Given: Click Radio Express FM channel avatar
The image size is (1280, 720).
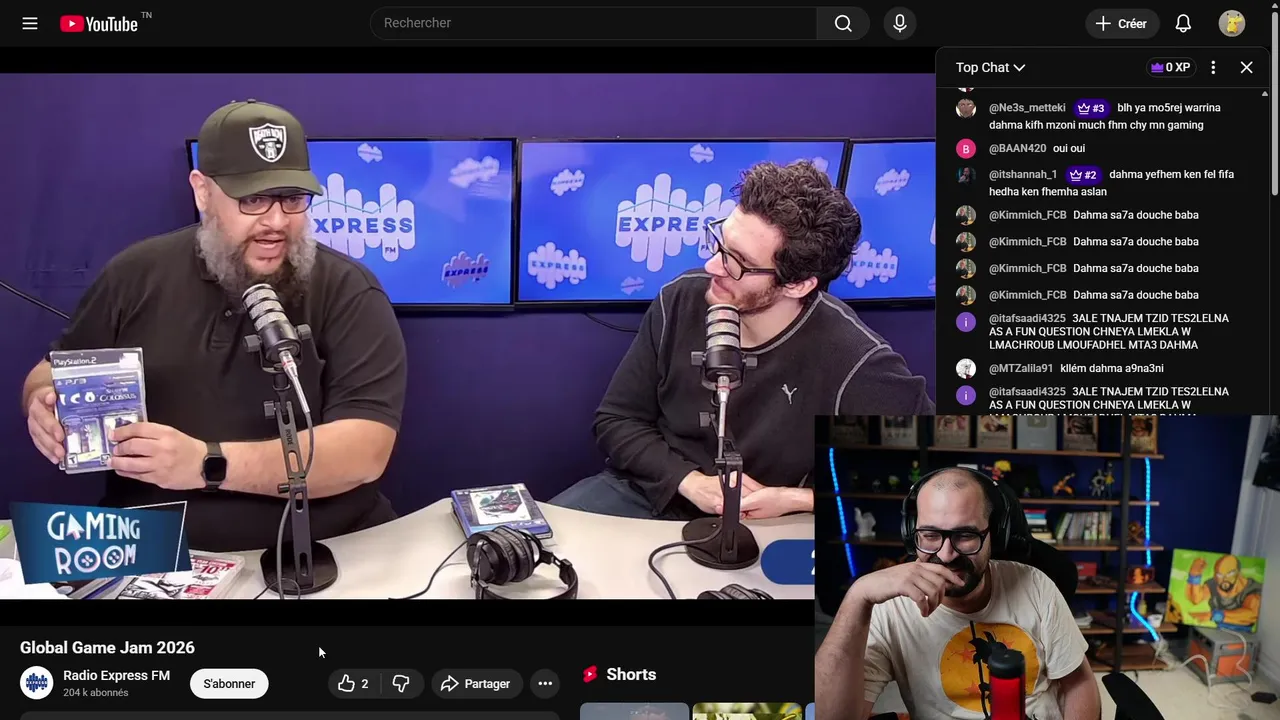Looking at the screenshot, I should [x=37, y=683].
